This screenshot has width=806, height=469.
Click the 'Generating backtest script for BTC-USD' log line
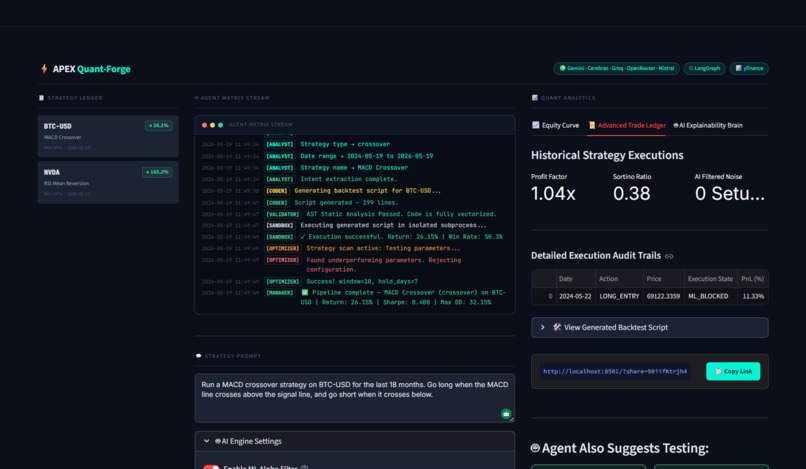coord(321,191)
